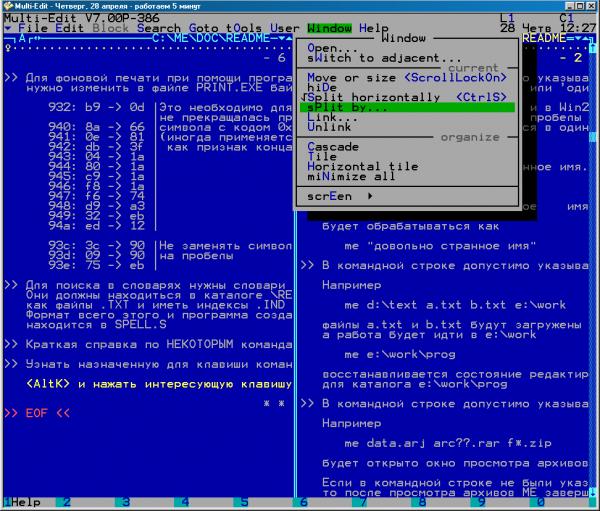This screenshot has height=511, width=600.
Task: Choose Link... from the Window menu
Action: coord(332,117)
